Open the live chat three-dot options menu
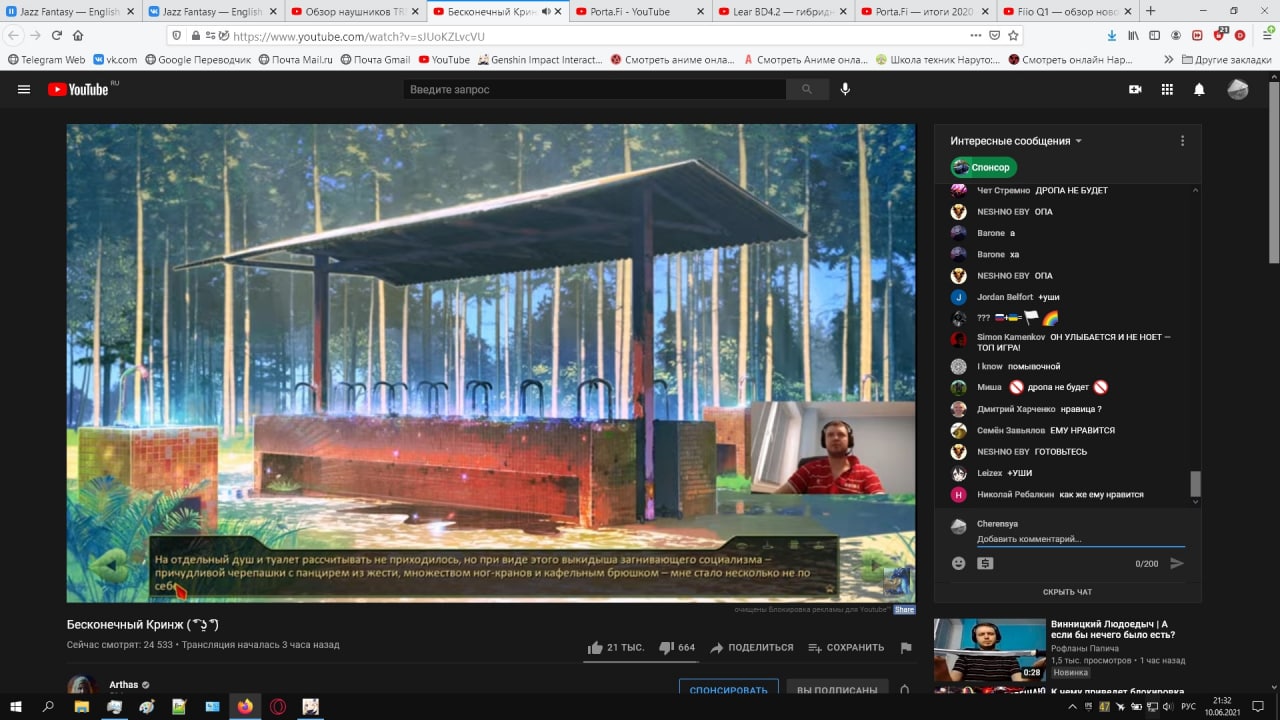This screenshot has width=1280, height=720. pos(1182,141)
